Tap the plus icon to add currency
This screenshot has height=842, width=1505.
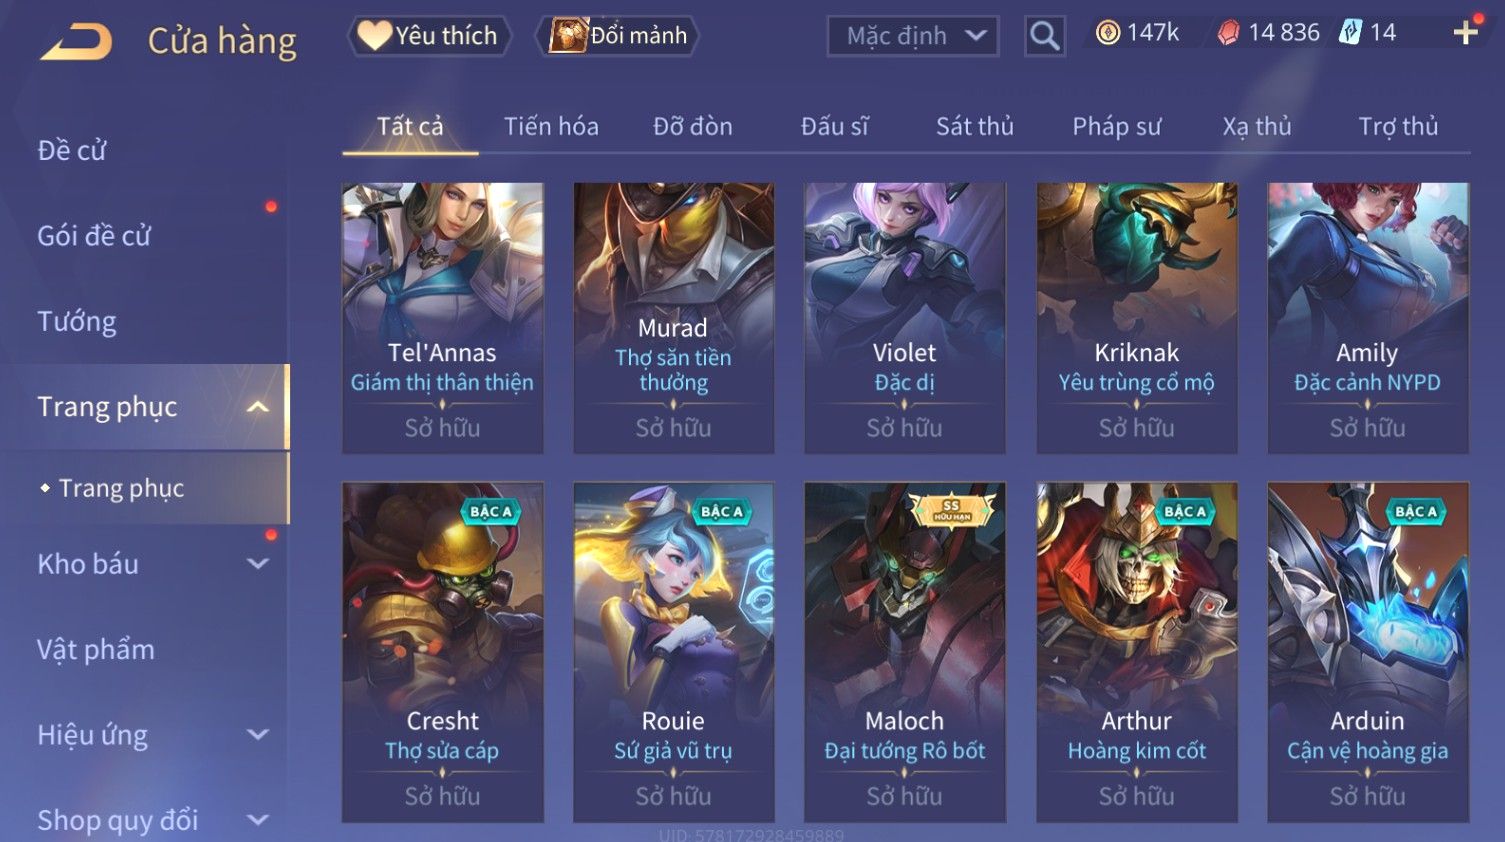pos(1465,33)
